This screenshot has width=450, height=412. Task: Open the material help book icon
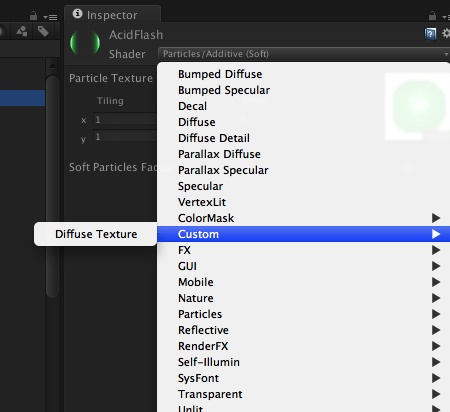(430, 34)
